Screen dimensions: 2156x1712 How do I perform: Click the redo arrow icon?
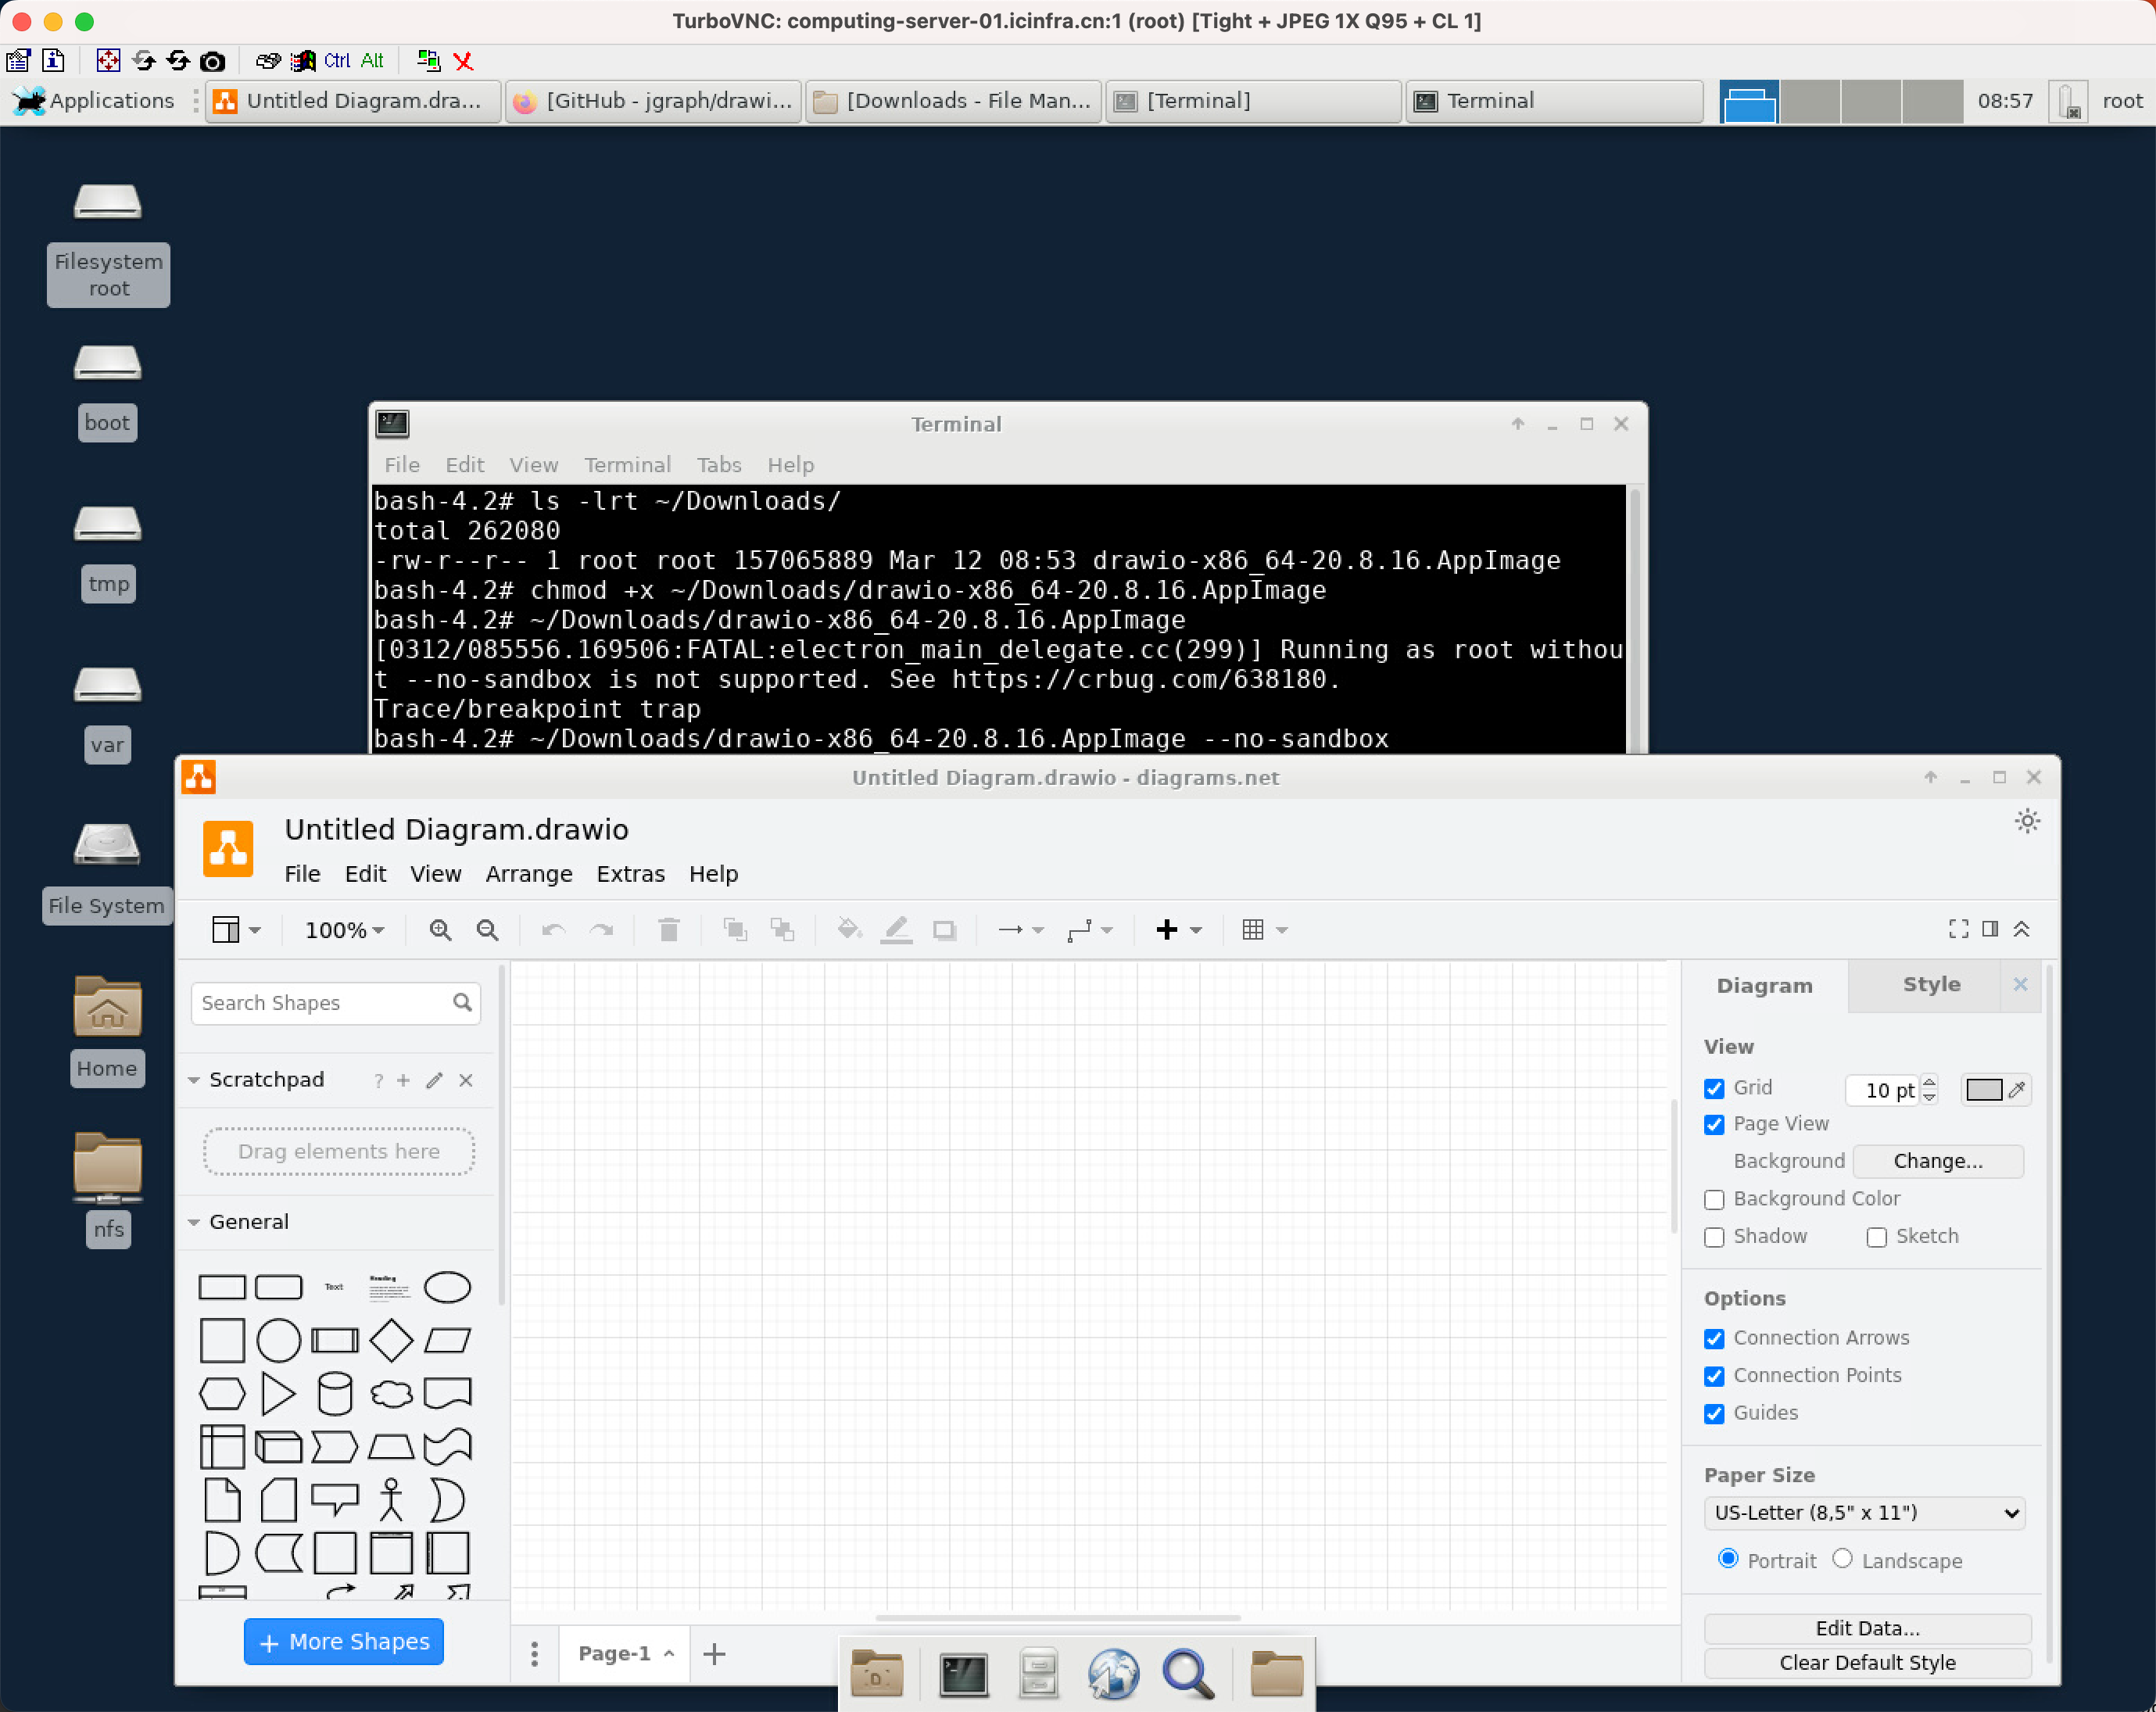[601, 930]
